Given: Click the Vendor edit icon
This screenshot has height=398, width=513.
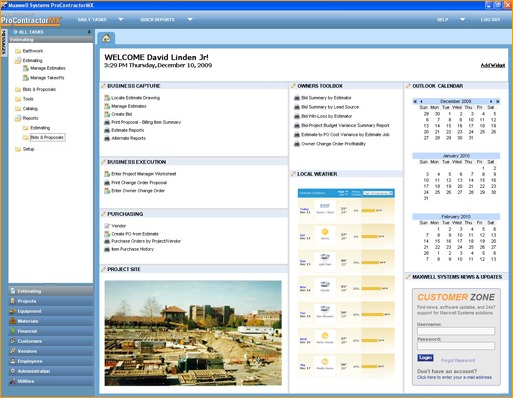Looking at the screenshot, I should pos(107,226).
